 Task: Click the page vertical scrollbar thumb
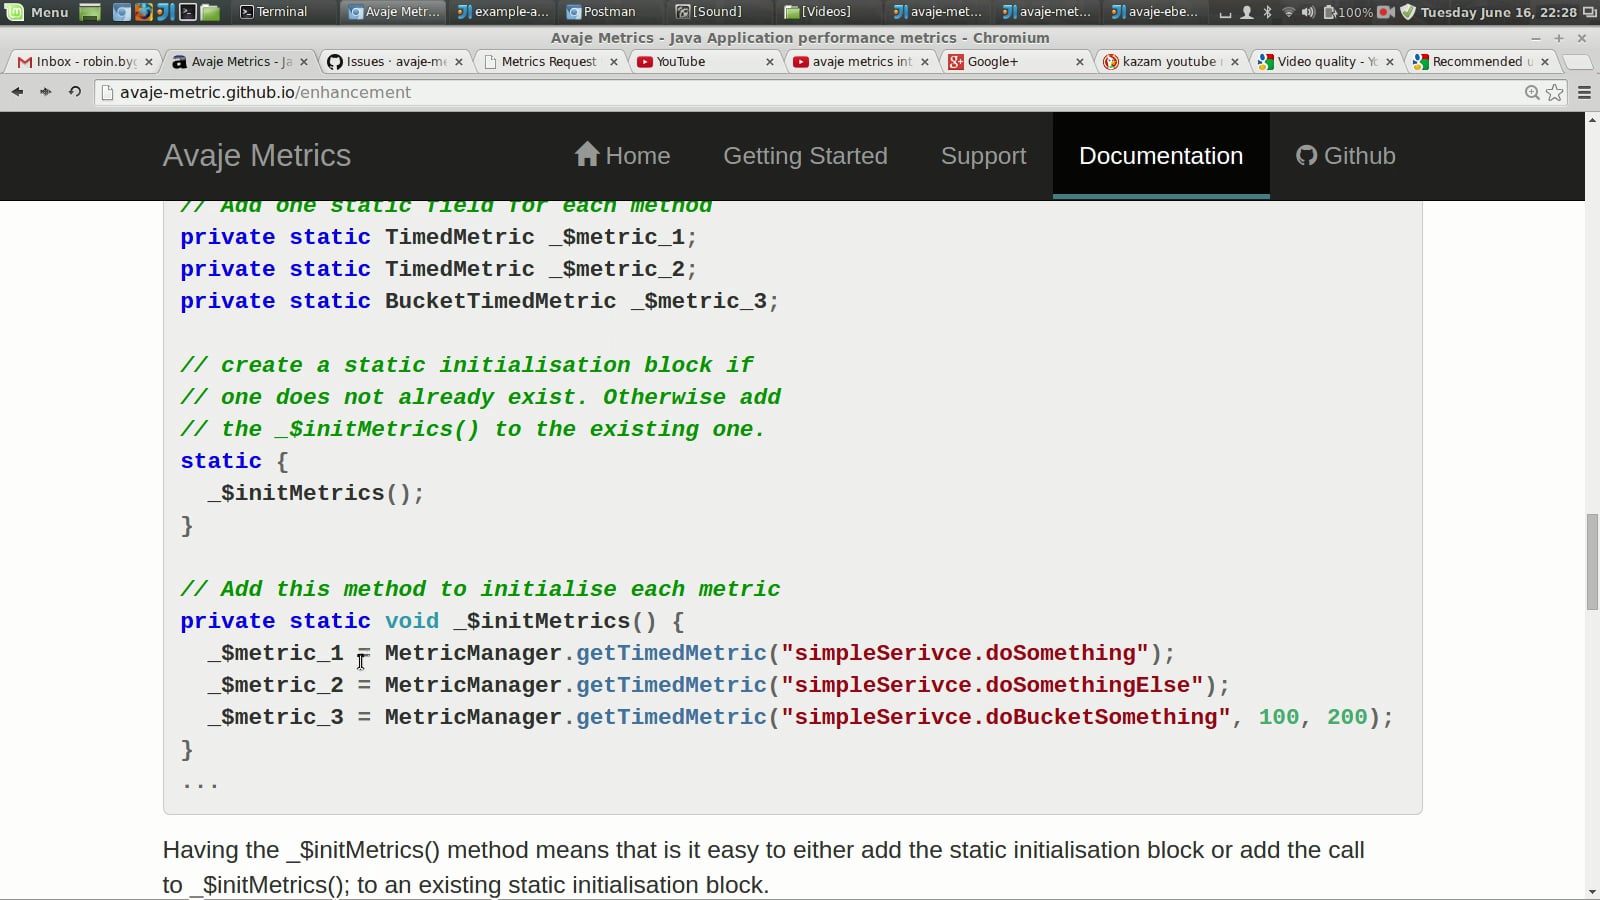coord(1592,561)
